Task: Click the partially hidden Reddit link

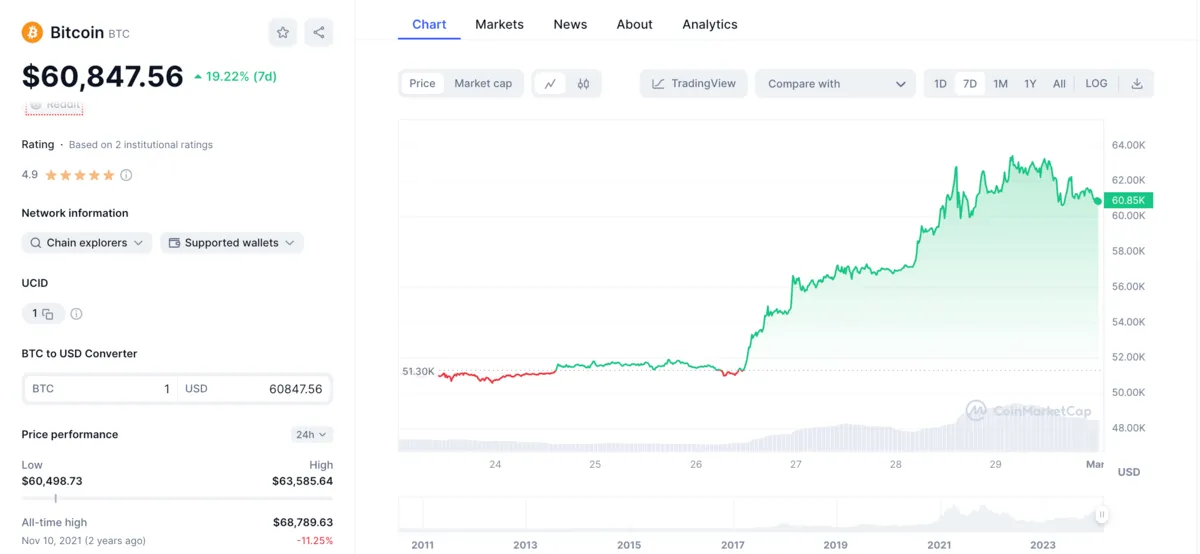Action: (x=54, y=106)
